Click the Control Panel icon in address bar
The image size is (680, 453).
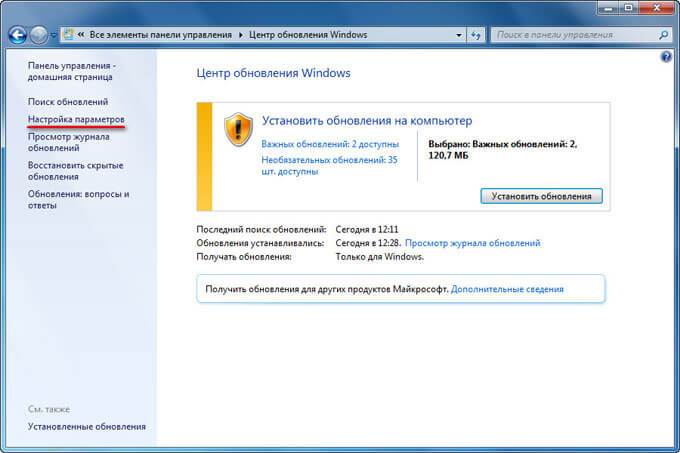(69, 35)
